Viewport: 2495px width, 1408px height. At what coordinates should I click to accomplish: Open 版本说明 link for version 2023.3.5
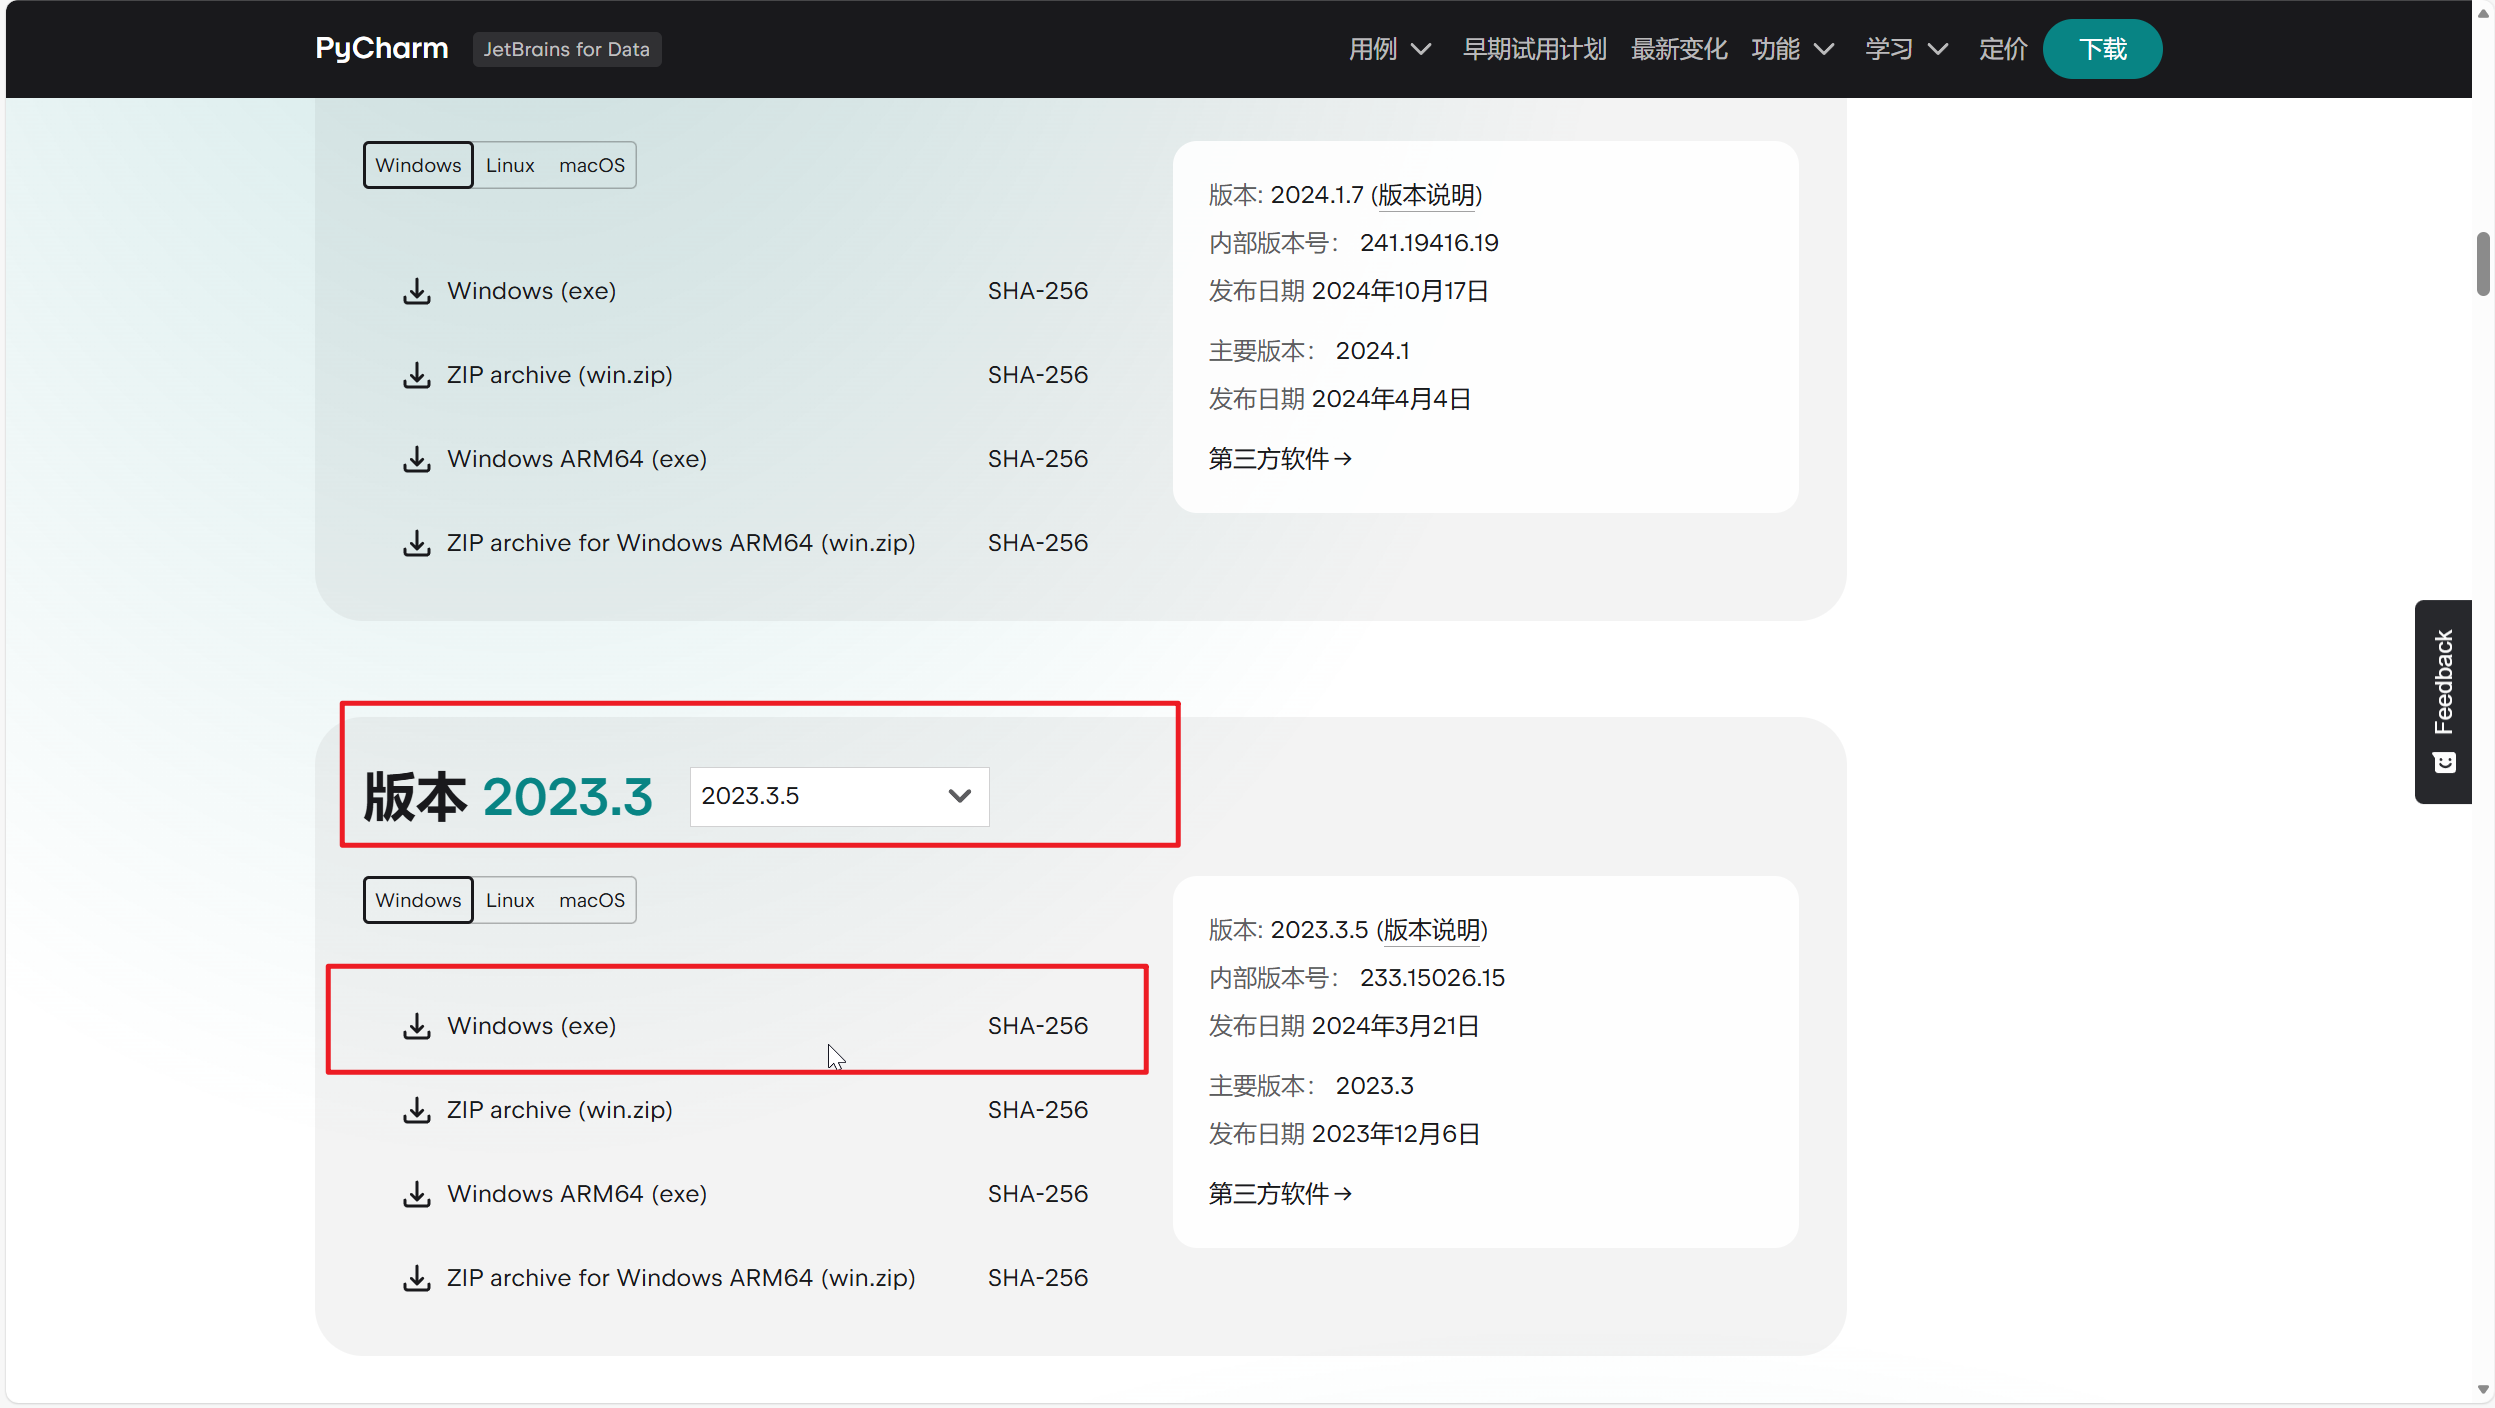[x=1432, y=930]
